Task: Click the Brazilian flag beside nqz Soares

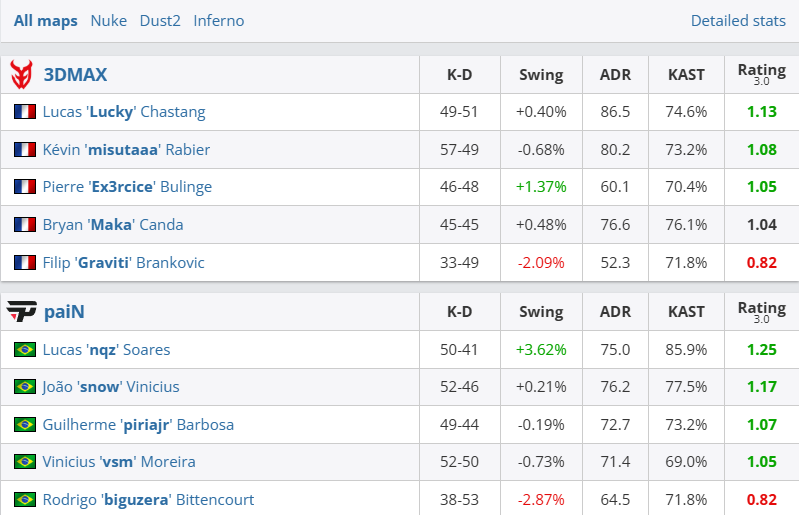Action: pyautogui.click(x=25, y=350)
